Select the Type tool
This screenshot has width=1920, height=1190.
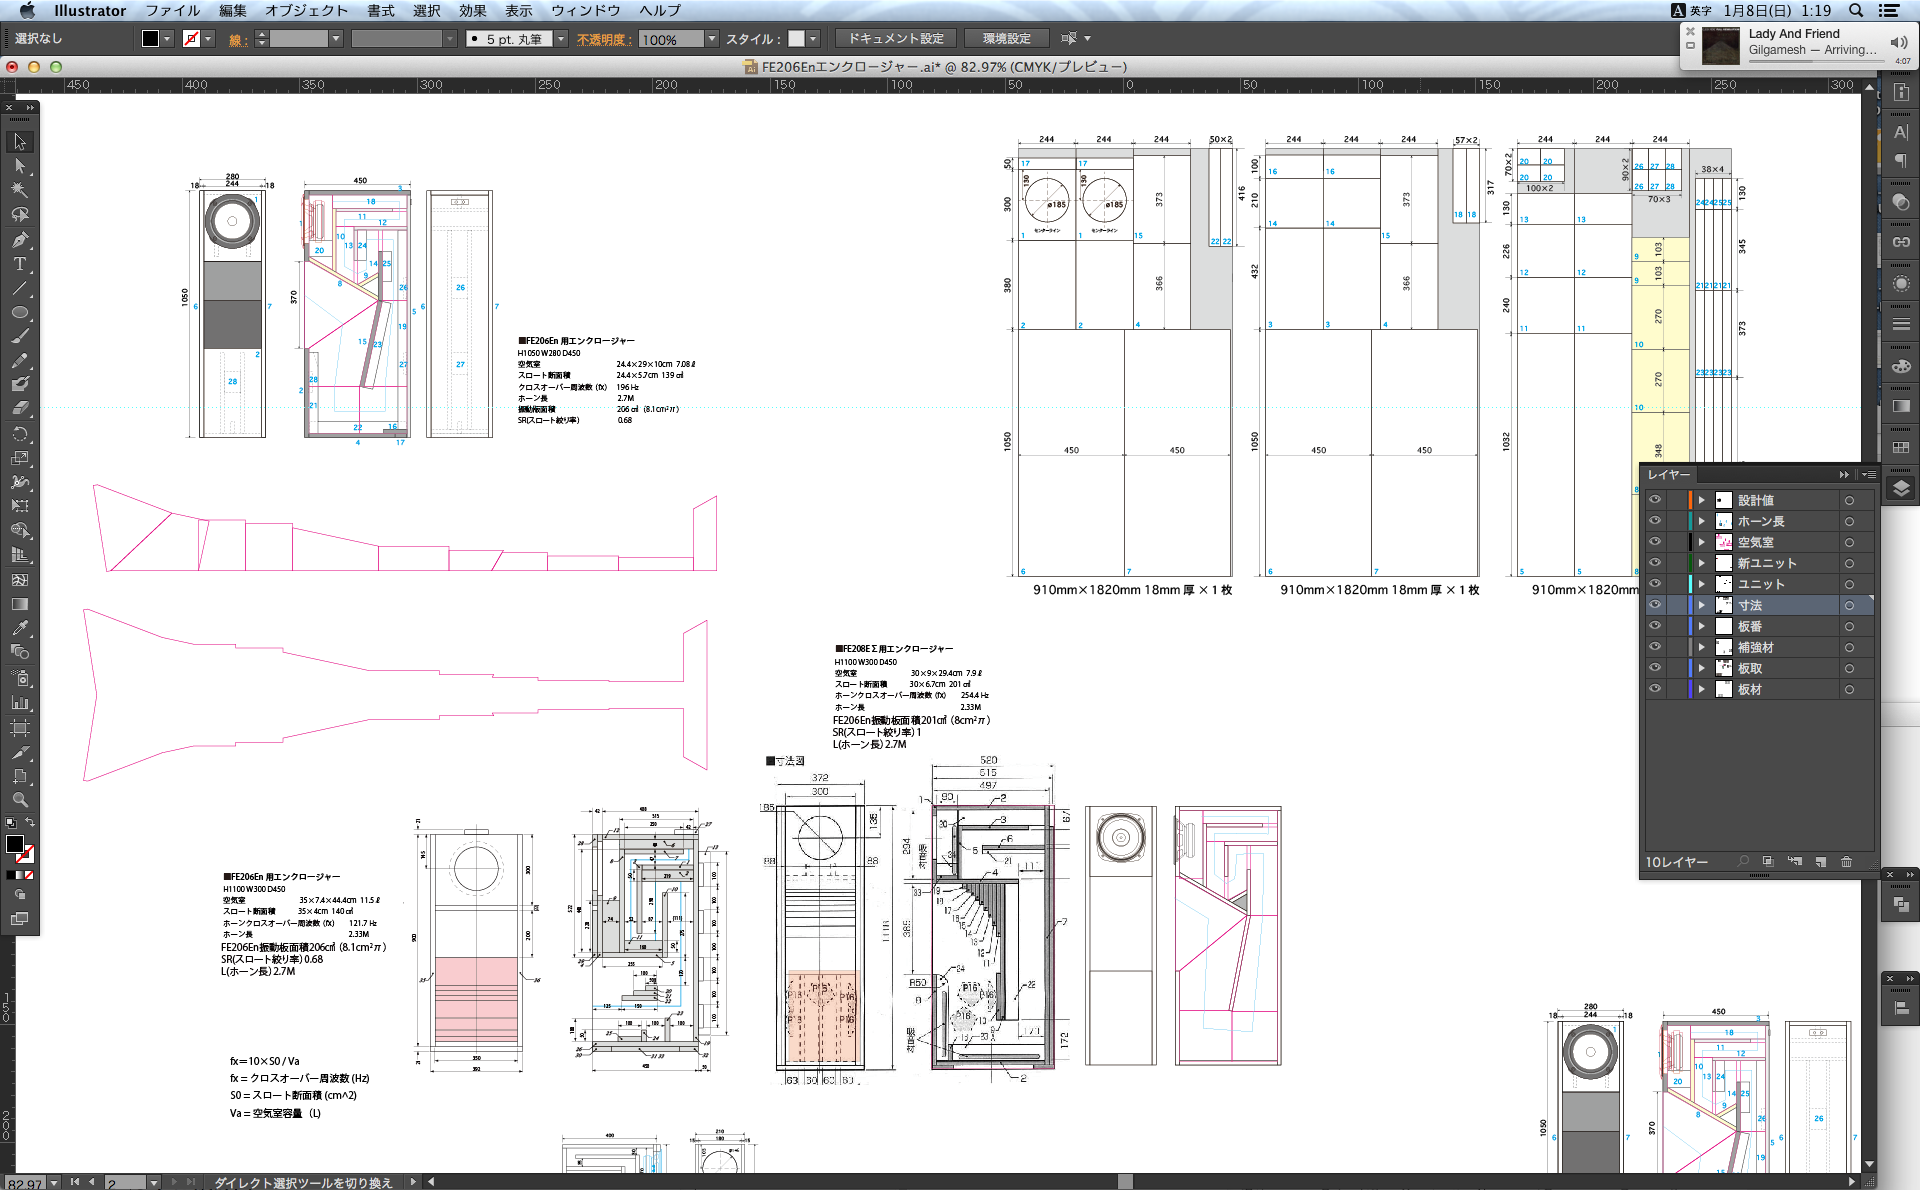coord(19,264)
